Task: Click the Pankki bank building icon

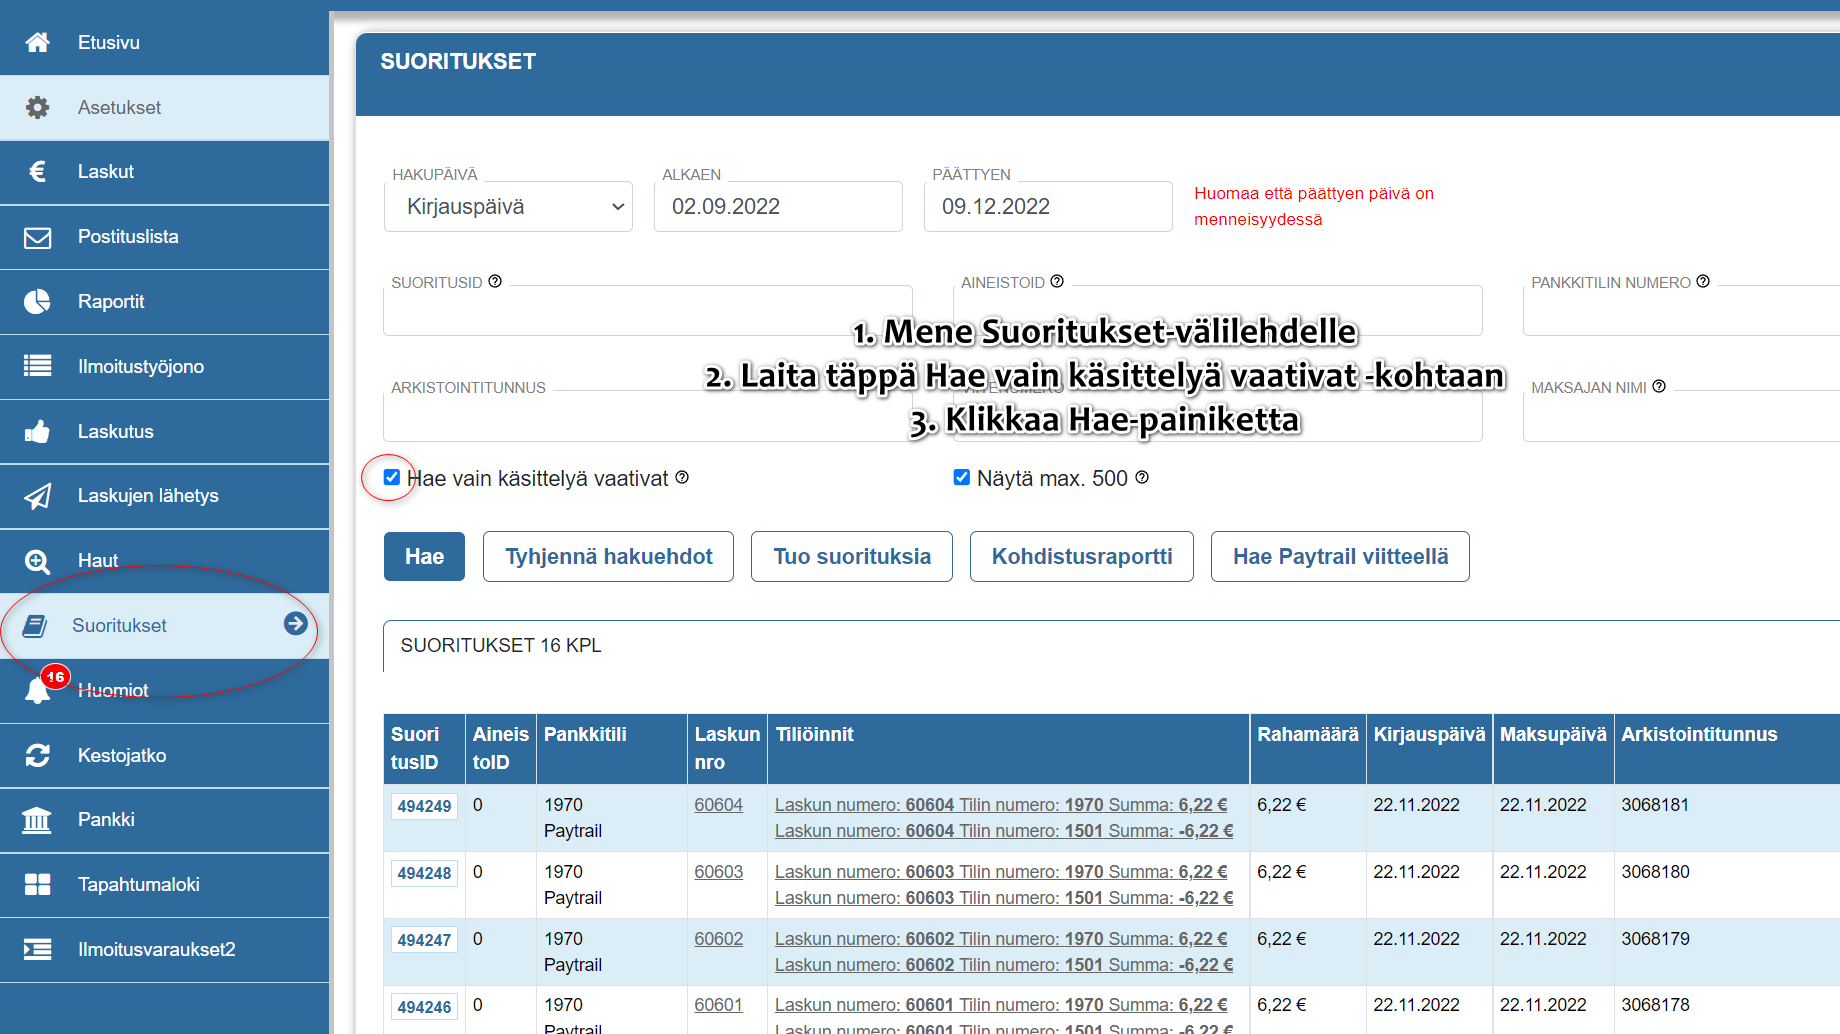Action: pos(37,820)
